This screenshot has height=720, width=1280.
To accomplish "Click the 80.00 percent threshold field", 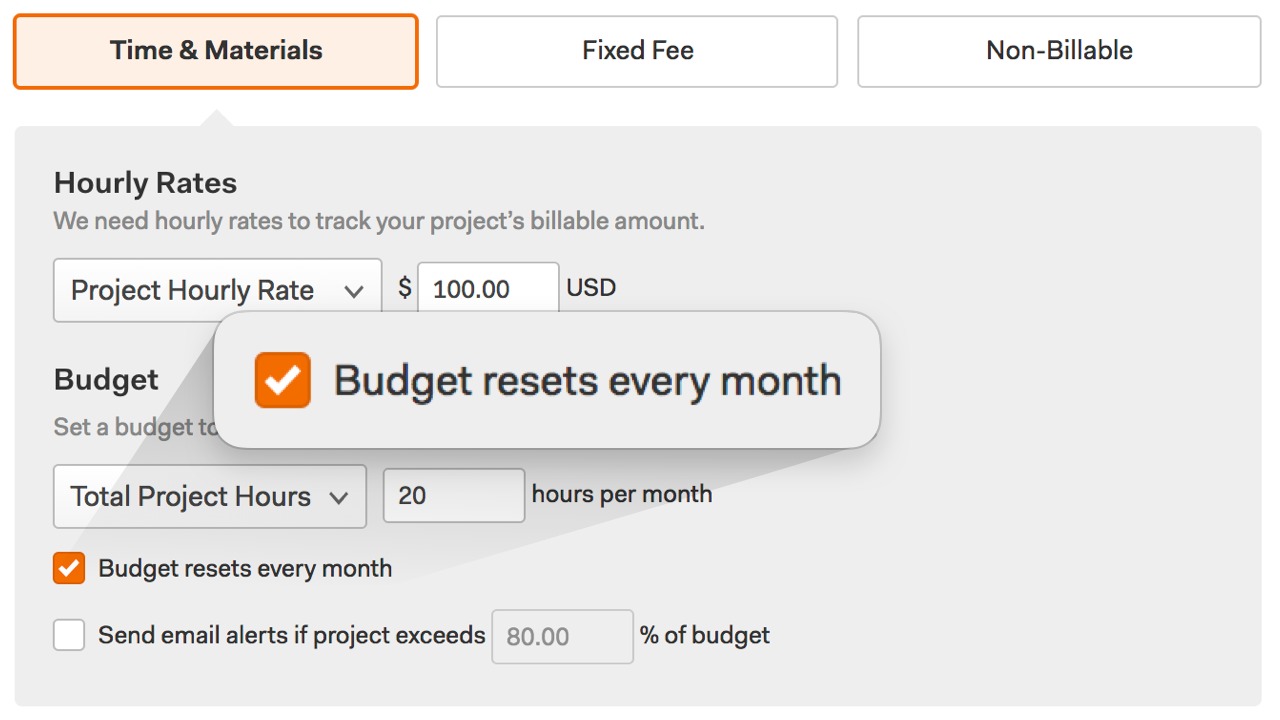I will coord(561,636).
